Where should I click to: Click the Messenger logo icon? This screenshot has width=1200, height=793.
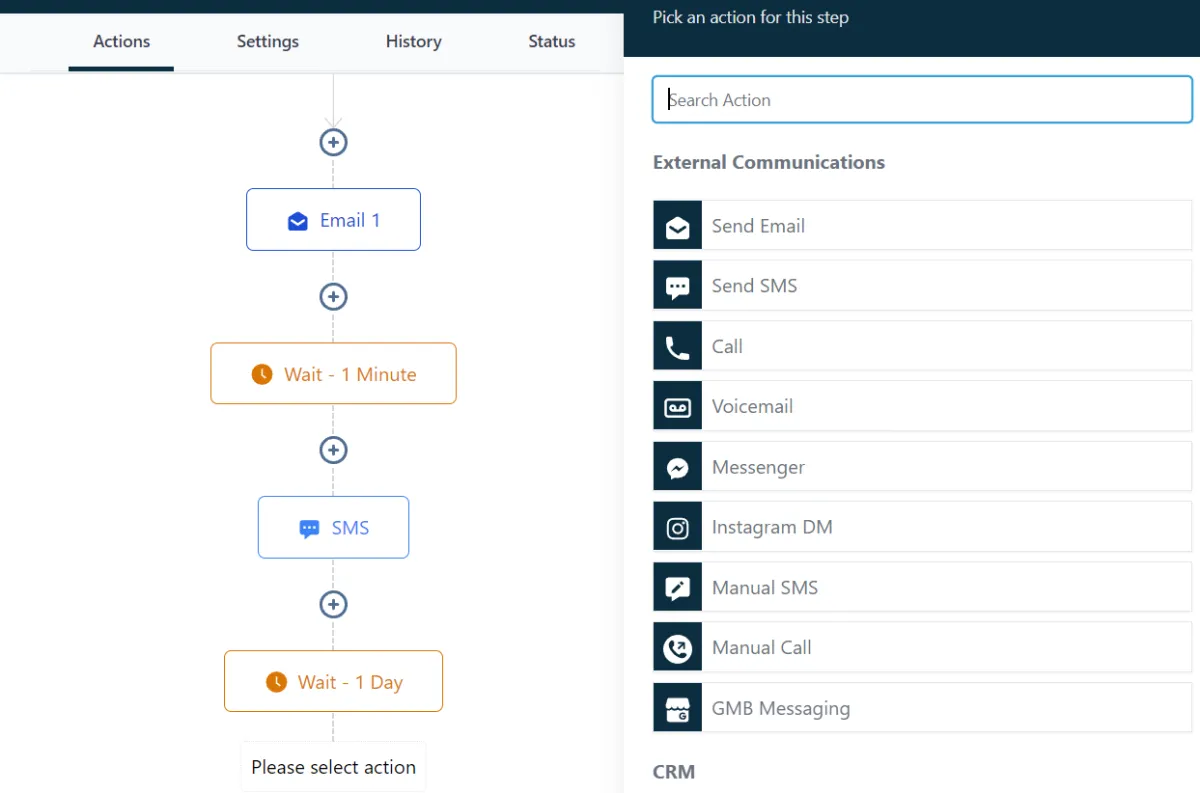[677, 467]
